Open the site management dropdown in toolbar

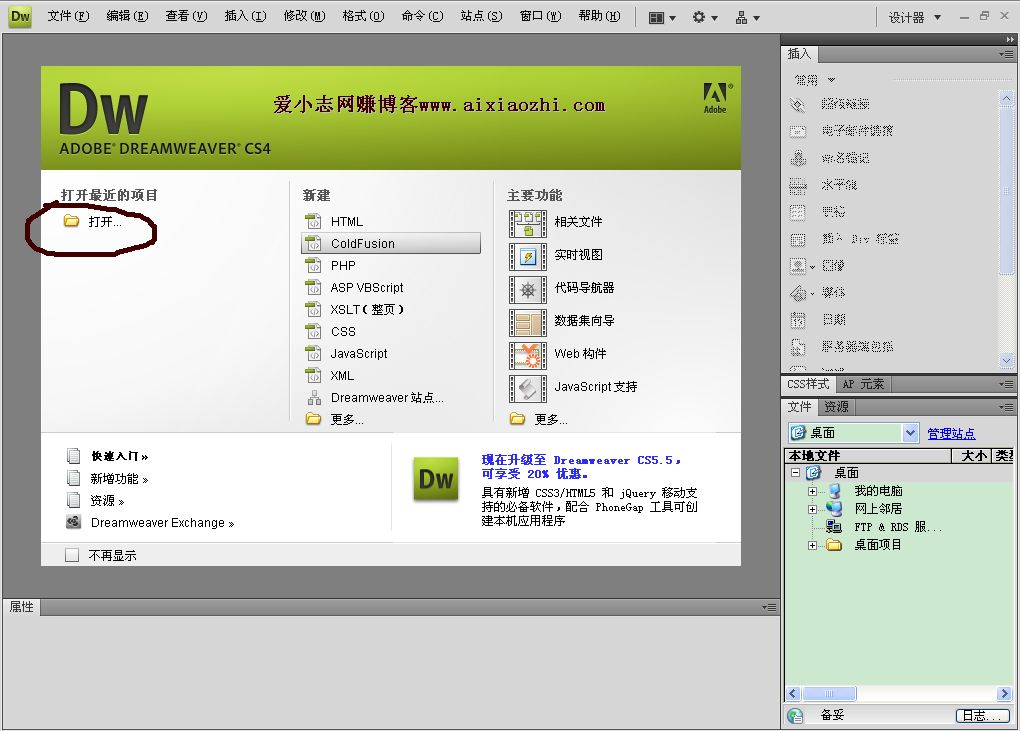point(747,18)
